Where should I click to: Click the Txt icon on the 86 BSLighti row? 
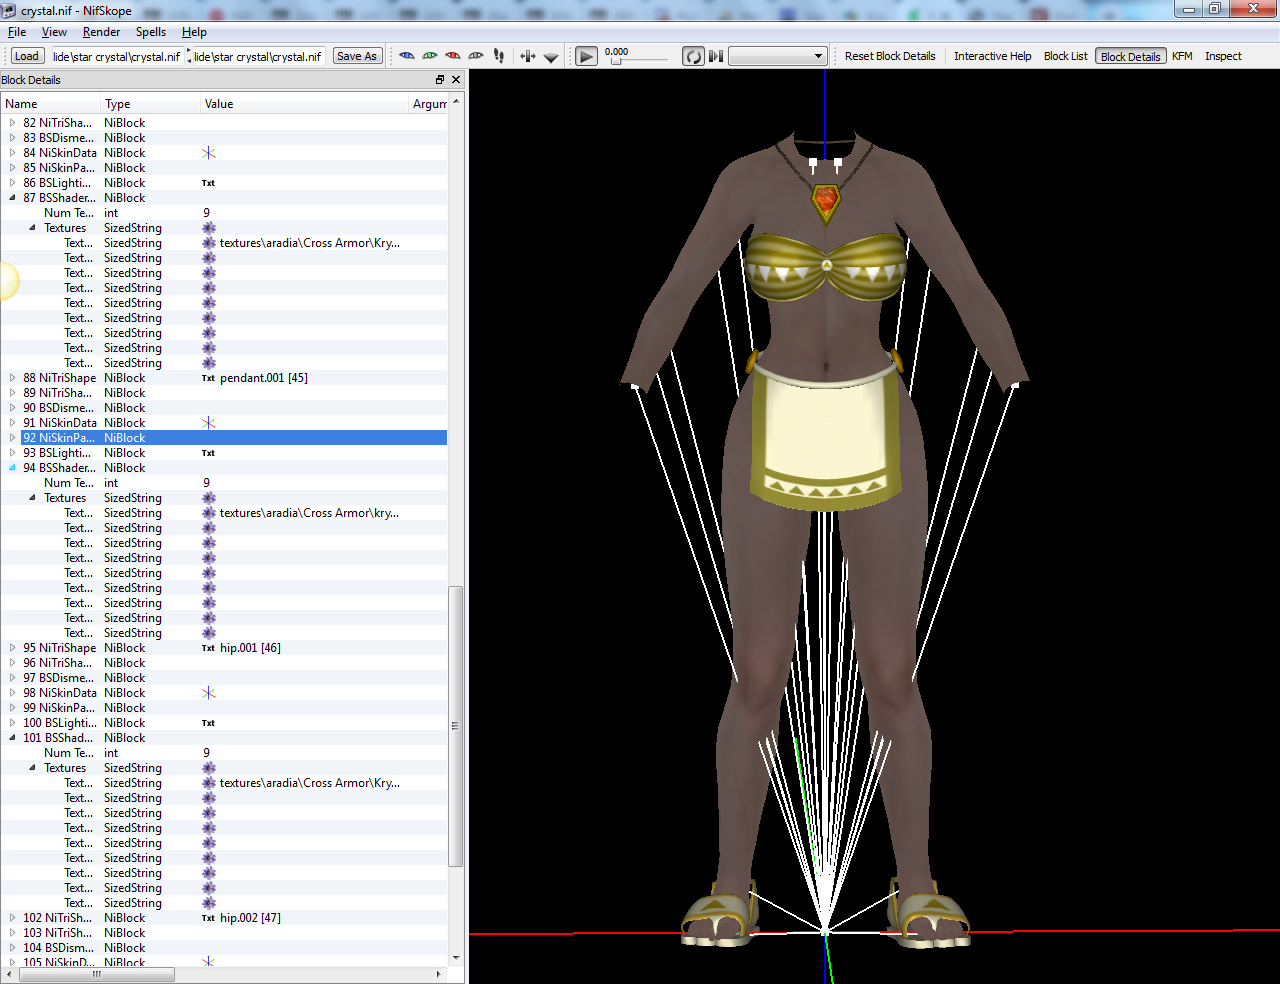(208, 183)
